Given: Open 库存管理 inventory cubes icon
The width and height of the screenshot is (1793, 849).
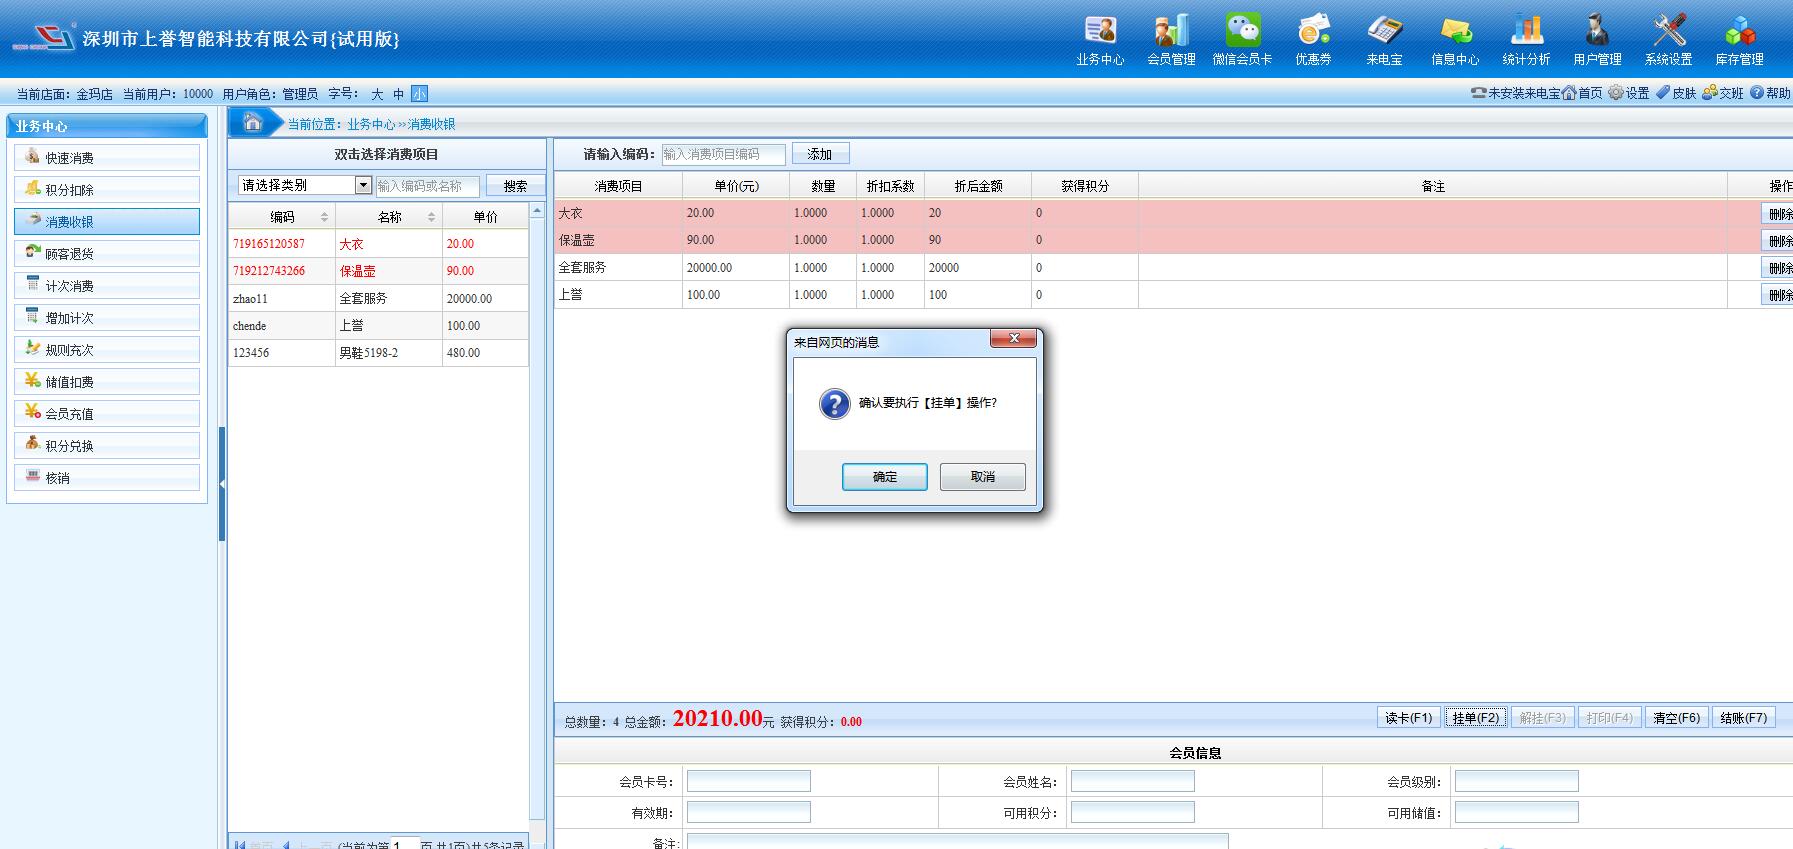Looking at the screenshot, I should pyautogui.click(x=1739, y=32).
